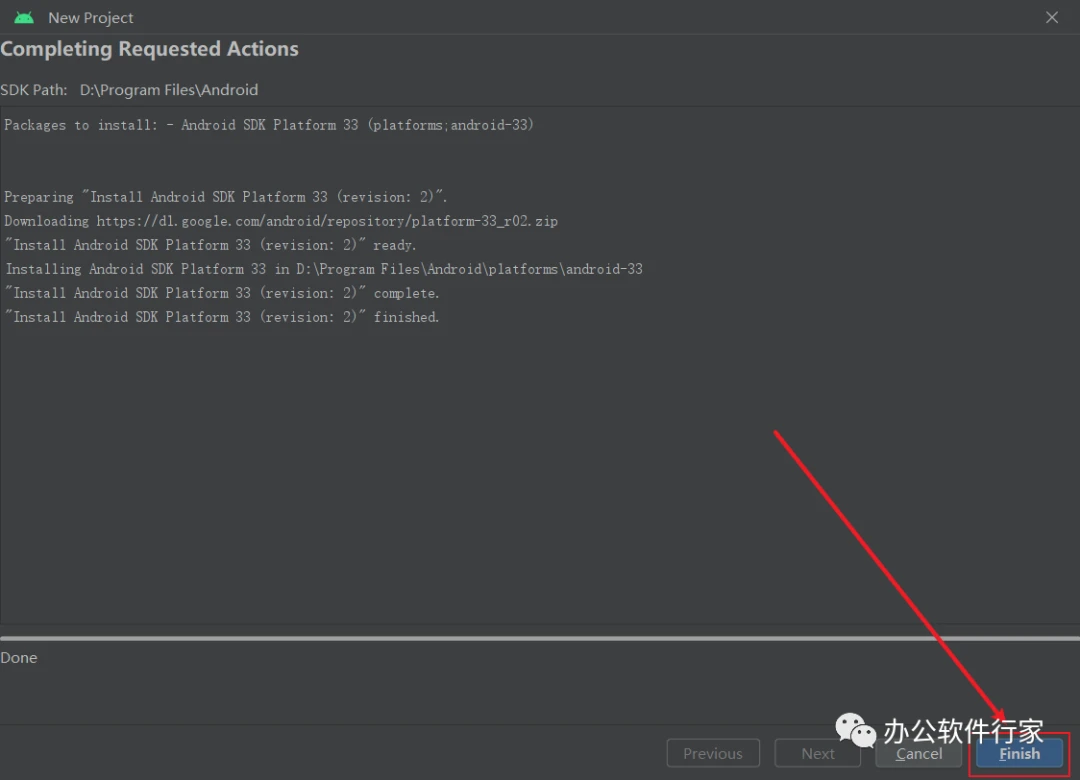
Task: Click the SDK Path label
Action: pos(34,90)
